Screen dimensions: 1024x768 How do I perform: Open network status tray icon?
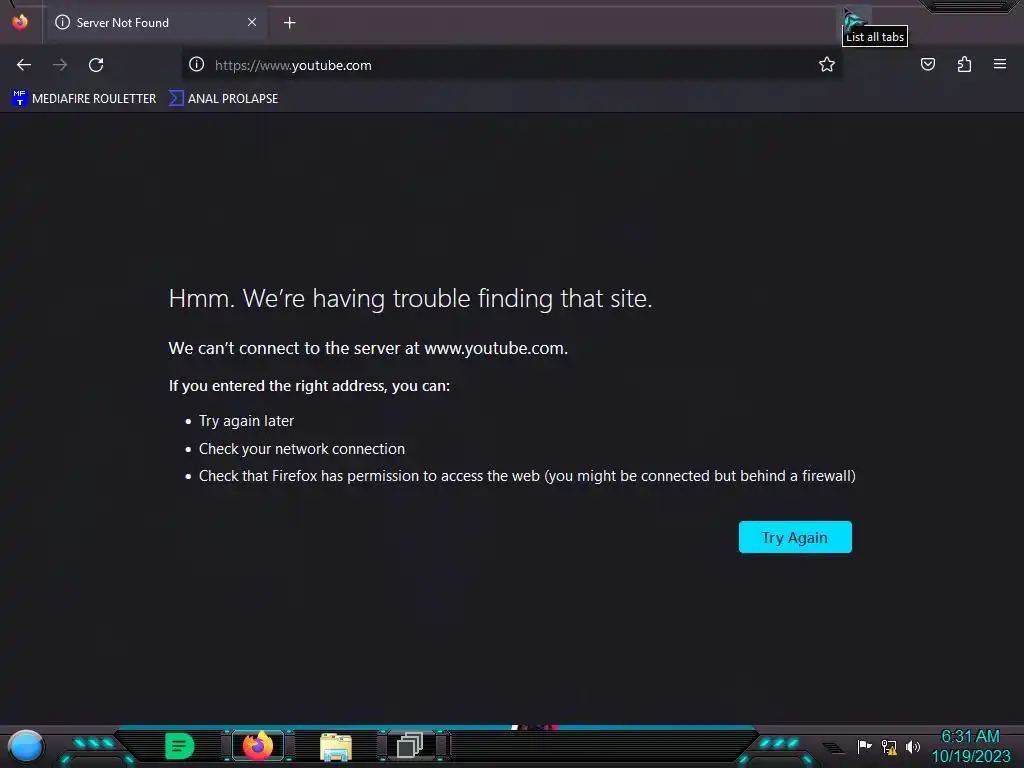pyautogui.click(x=889, y=746)
